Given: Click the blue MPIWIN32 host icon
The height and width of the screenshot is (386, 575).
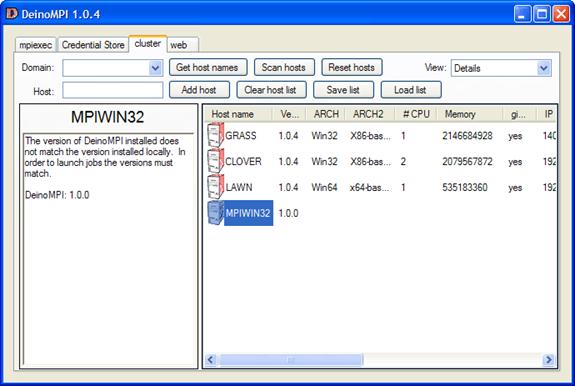Looking at the screenshot, I should (216, 213).
